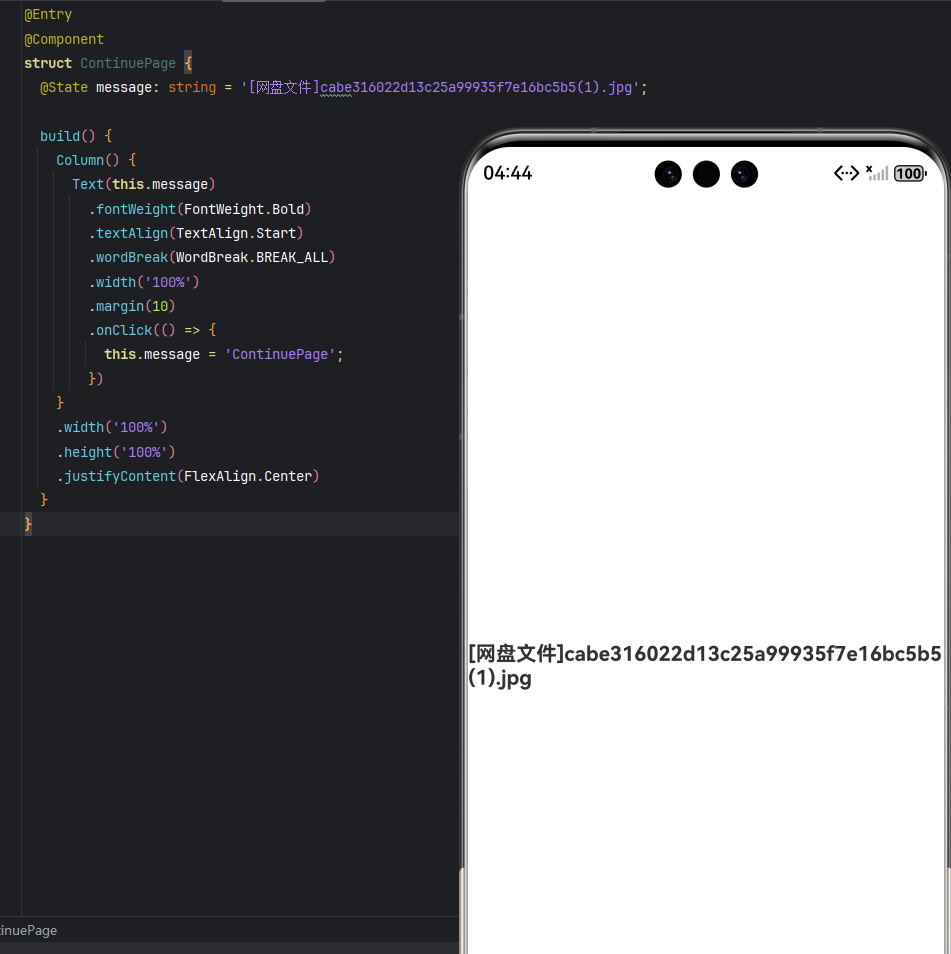Click the @Component decorator line
Screen dimensions: 951x954
pyautogui.click(x=64, y=40)
